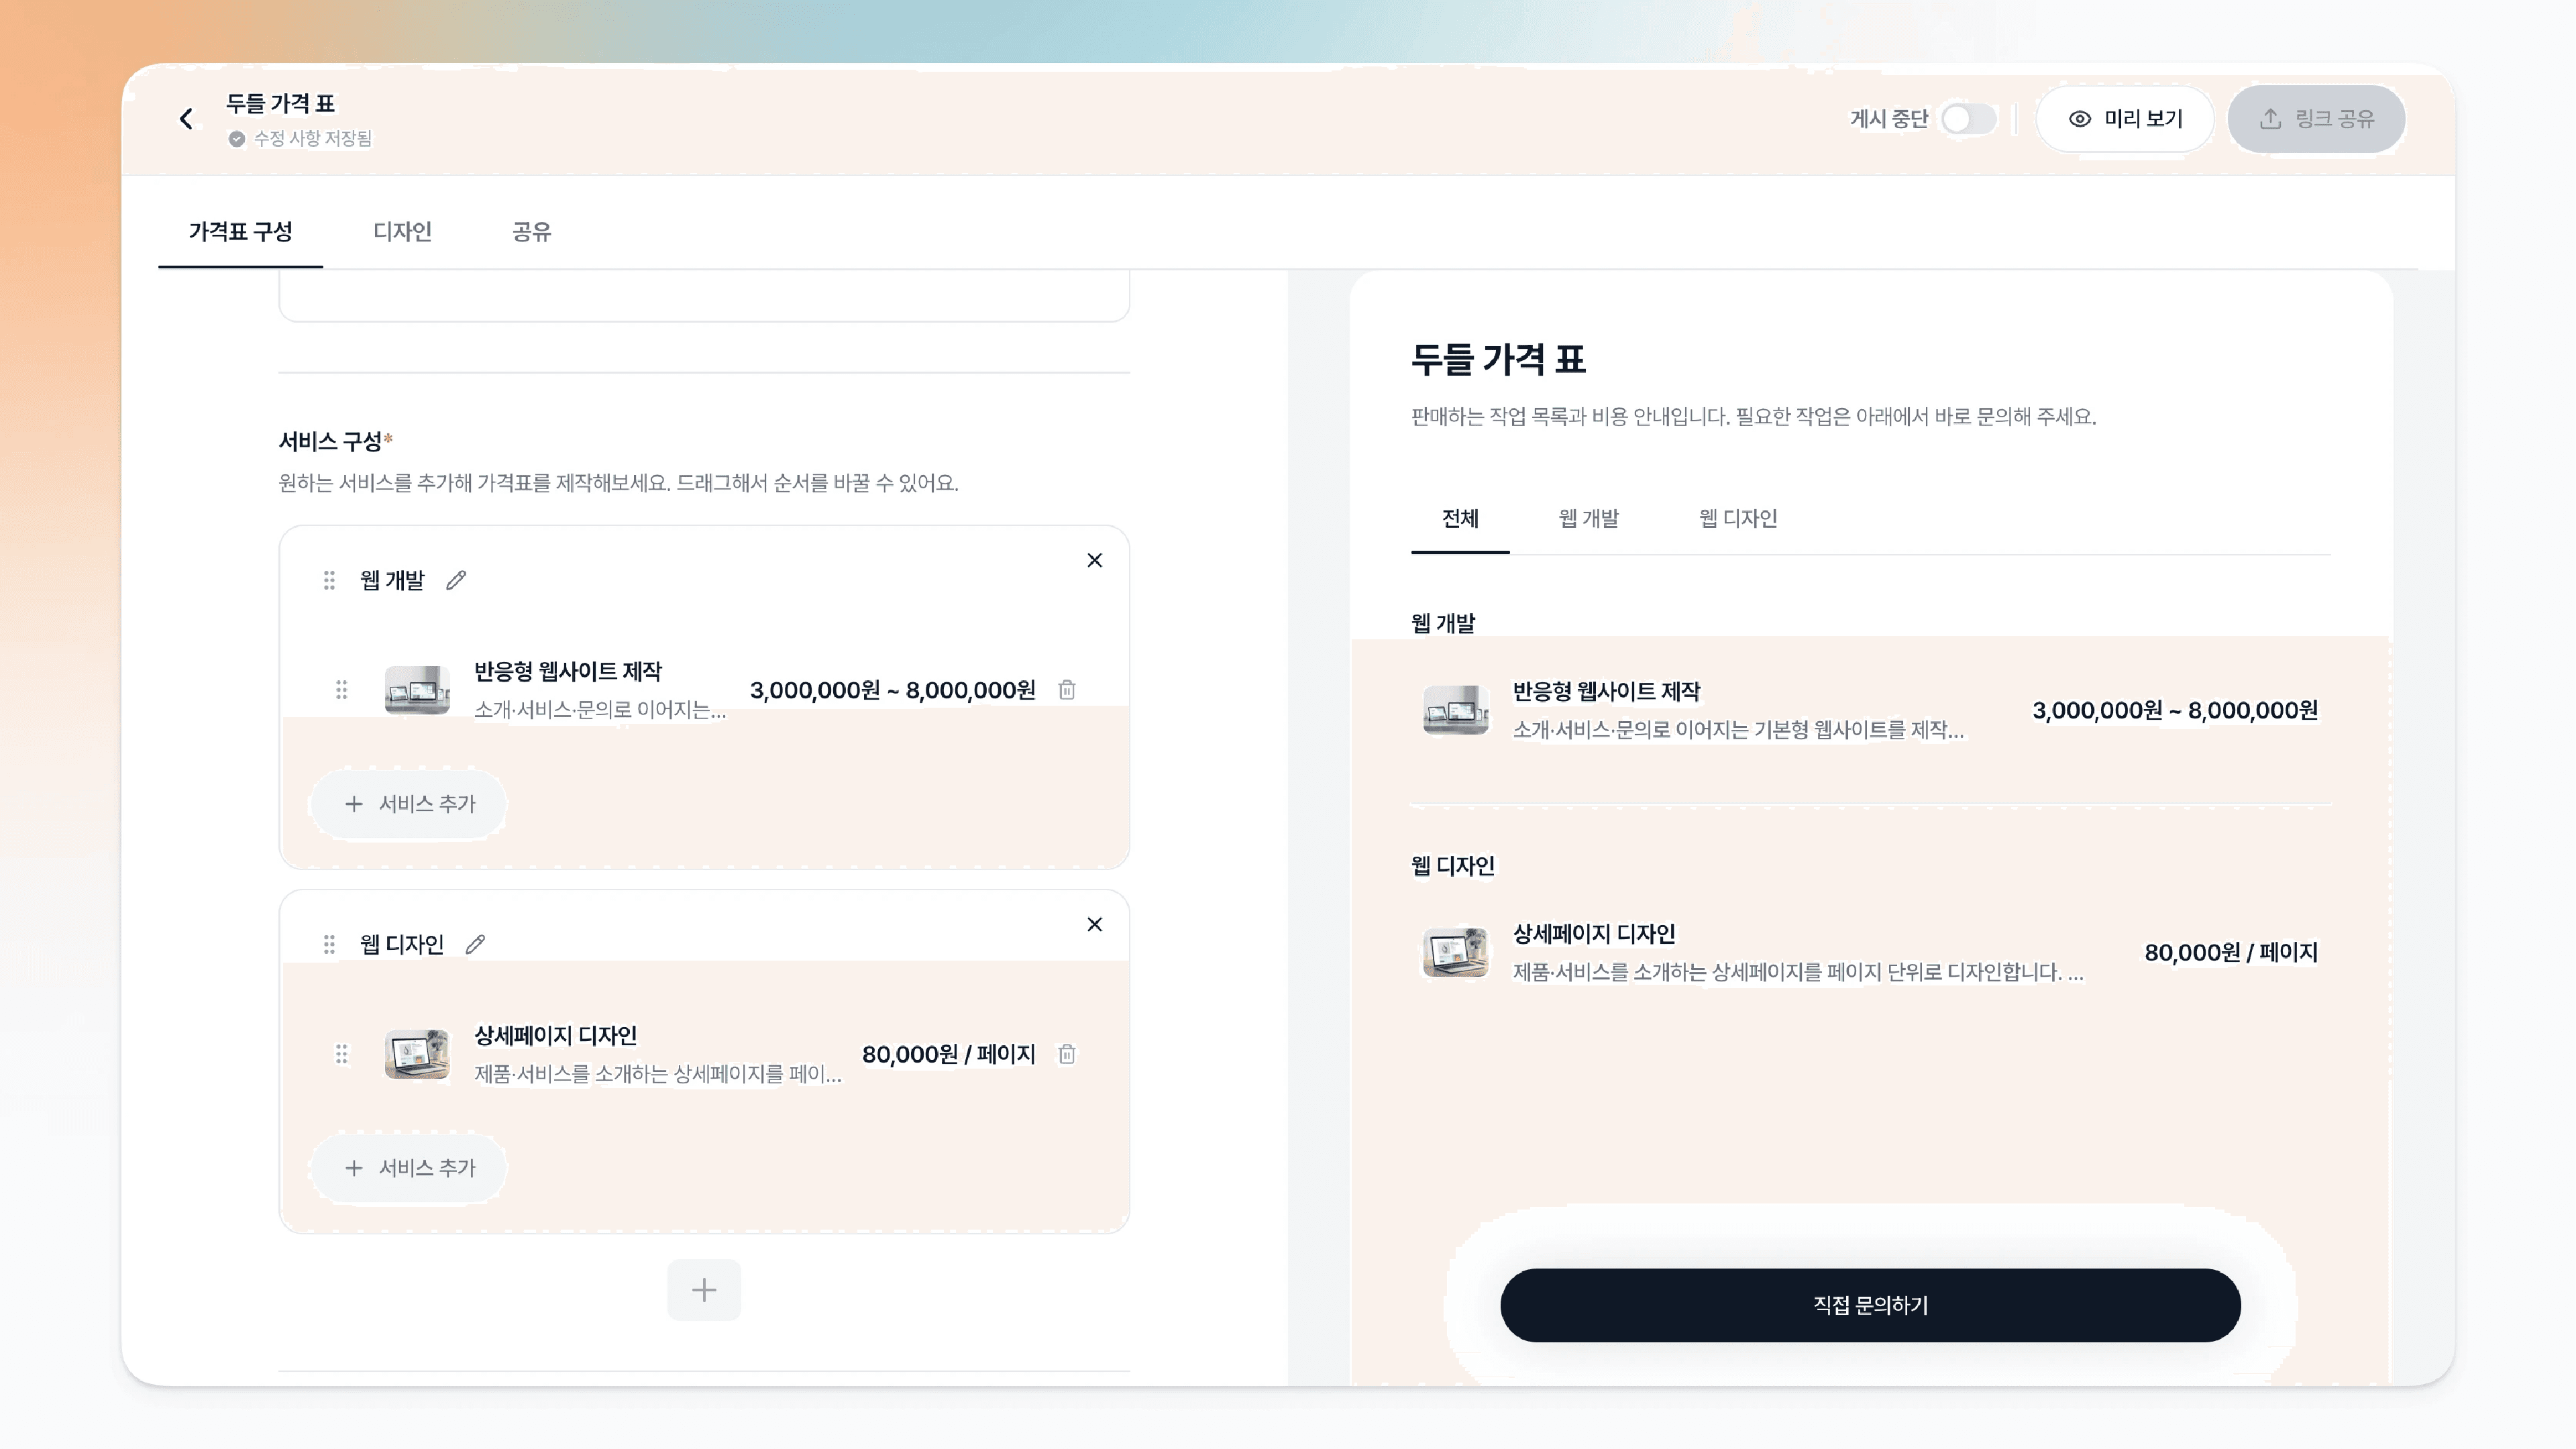Screen dimensions: 2576x1449
Task: Delete 상세페이지 디자인 with trash icon
Action: tap(1067, 1054)
